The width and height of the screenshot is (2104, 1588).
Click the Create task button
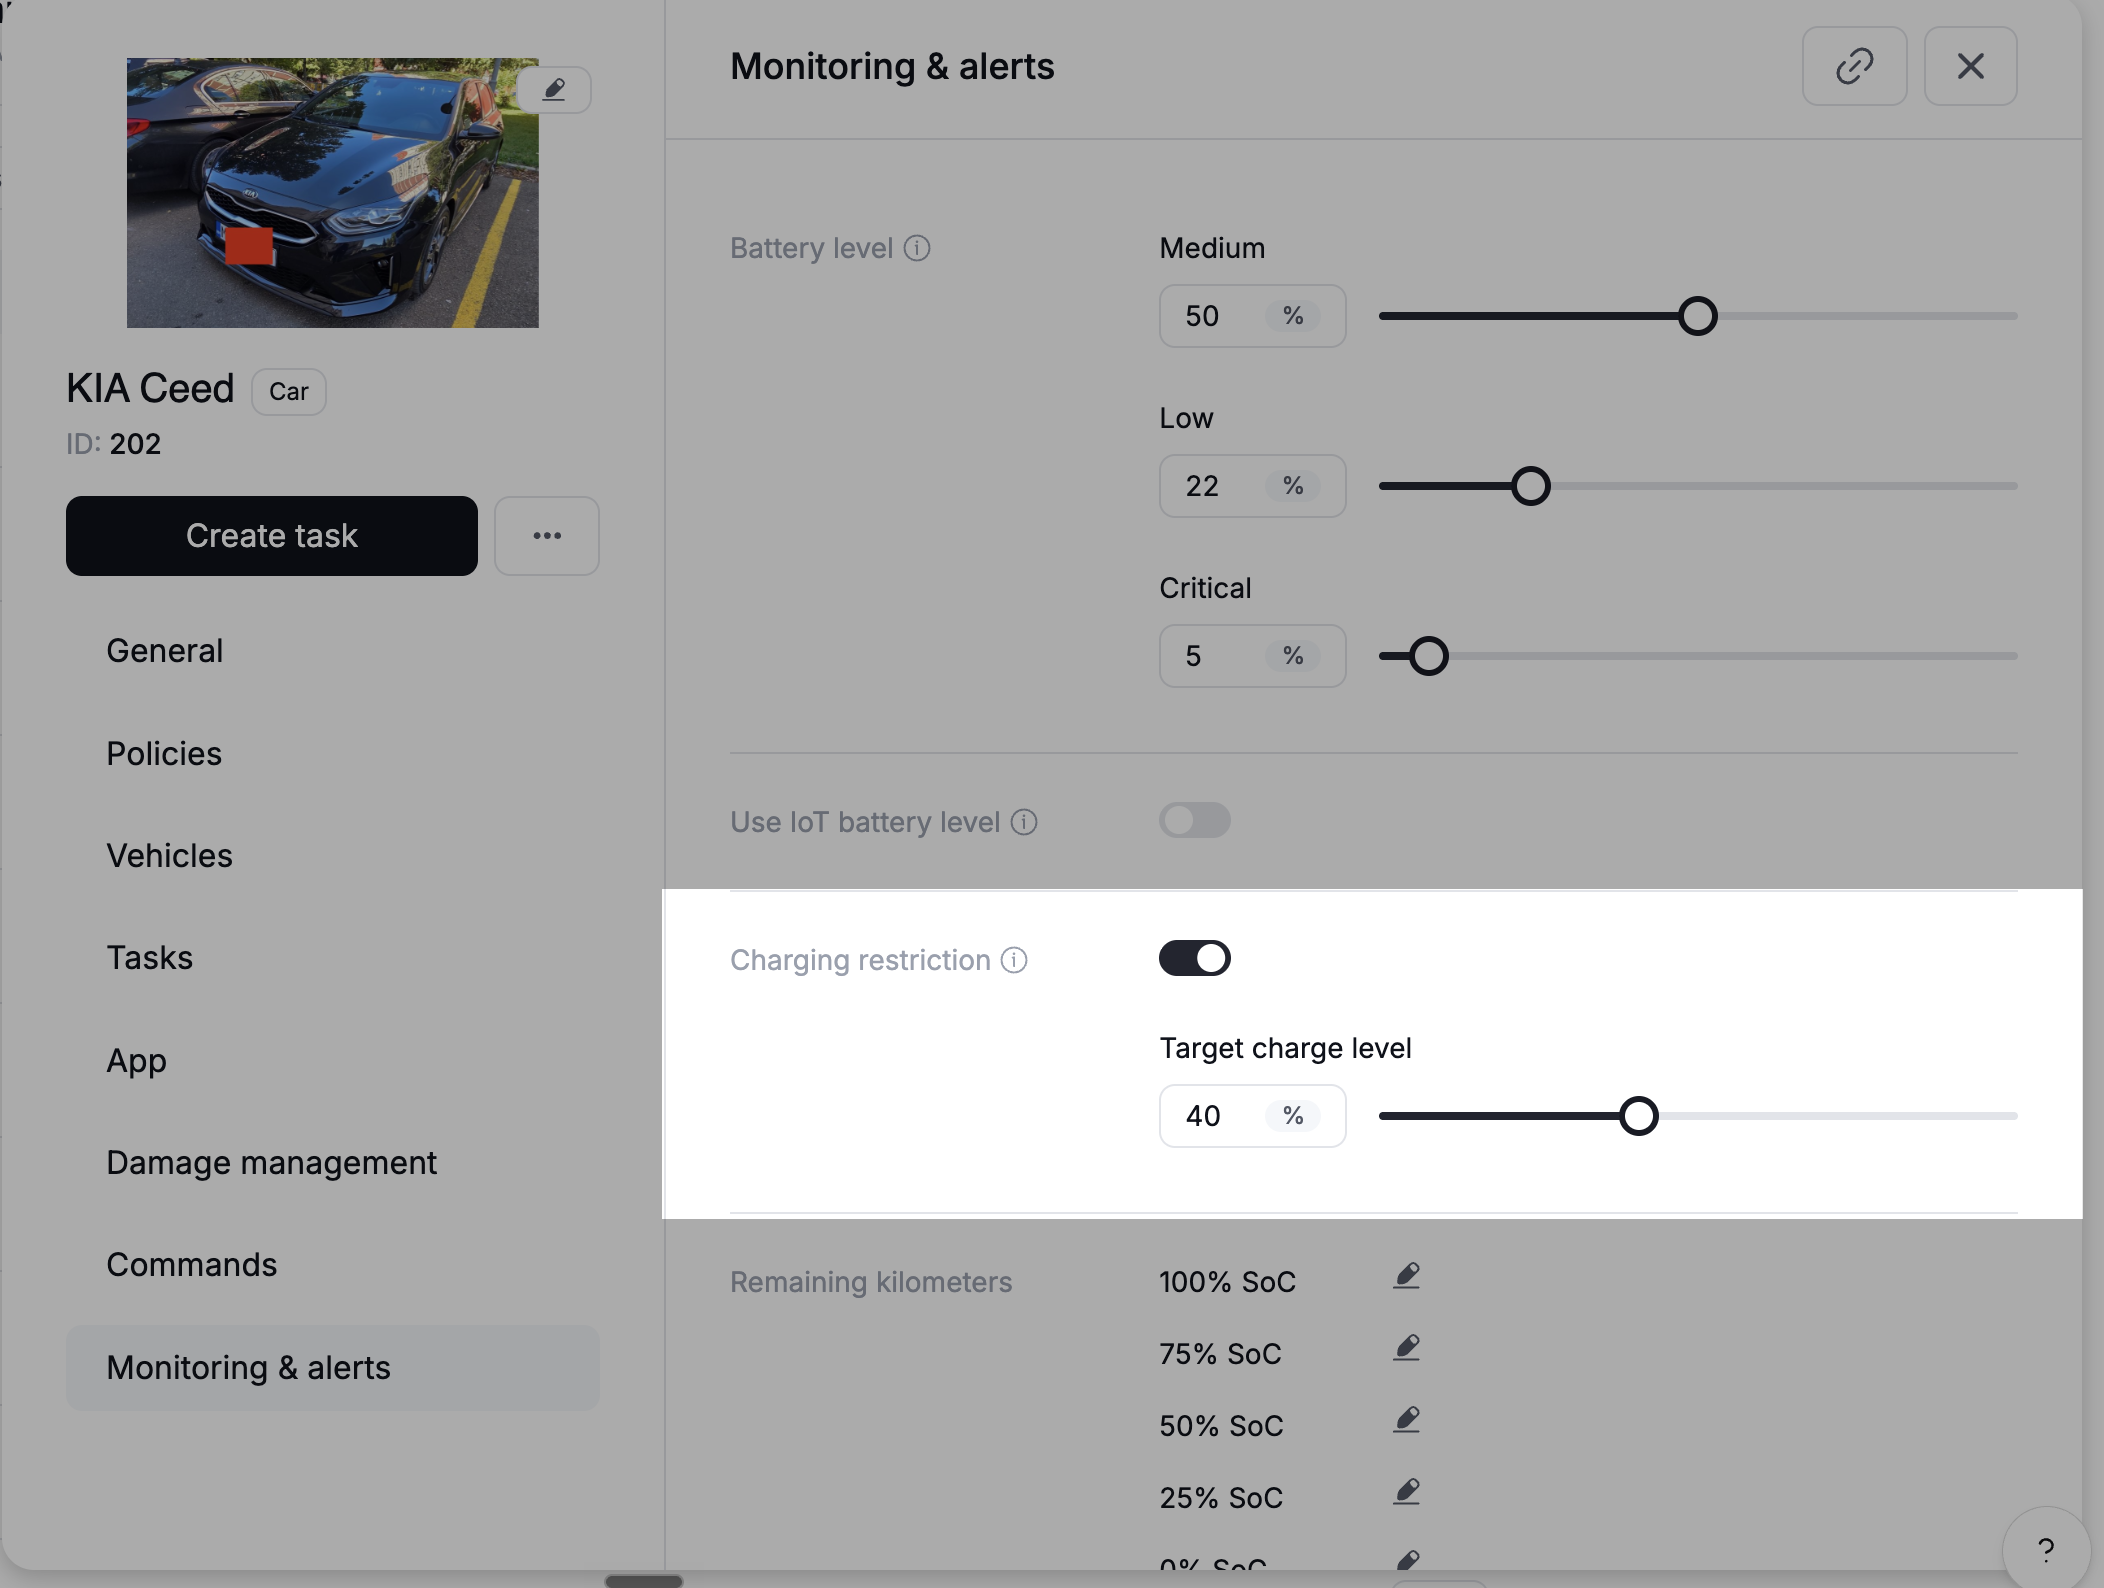point(272,536)
